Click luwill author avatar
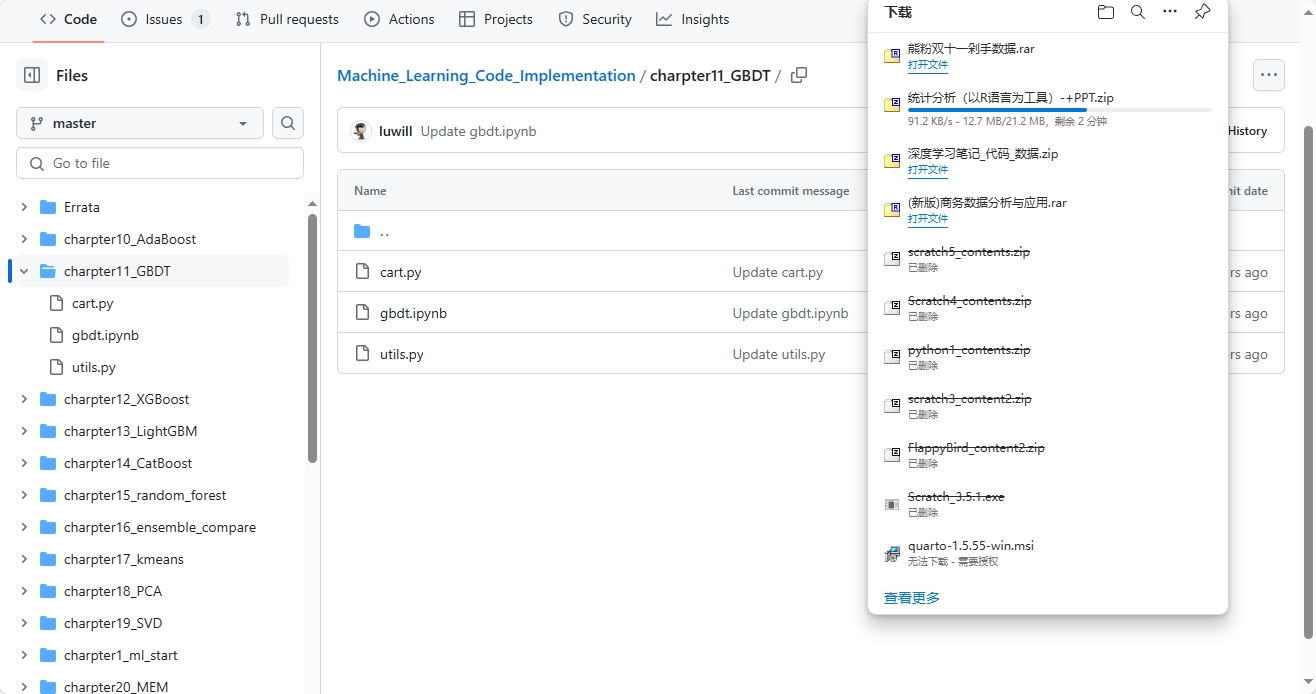 tap(362, 131)
